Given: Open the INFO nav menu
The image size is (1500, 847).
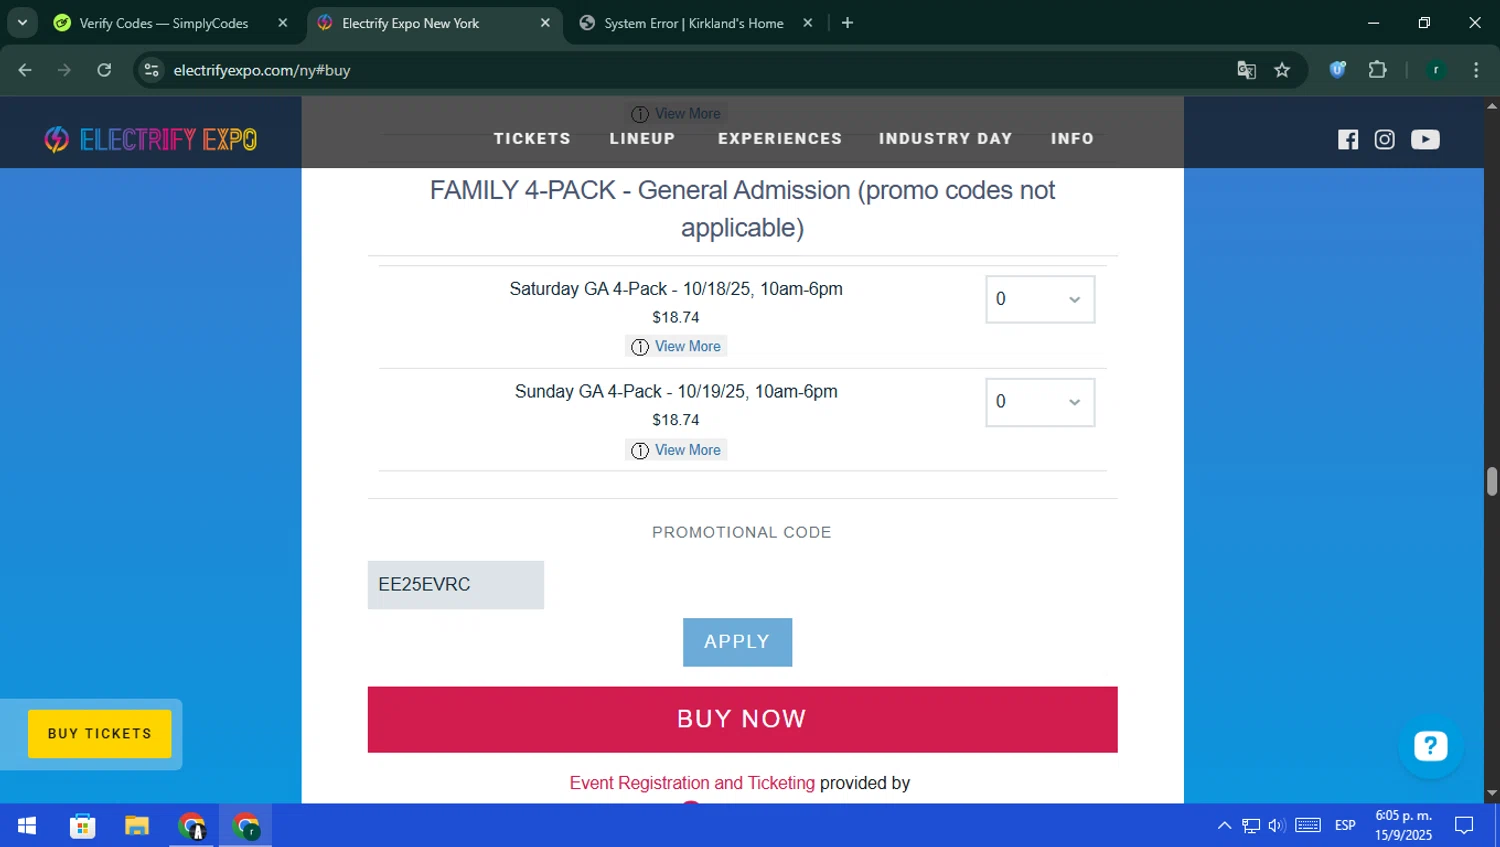Looking at the screenshot, I should point(1072,139).
